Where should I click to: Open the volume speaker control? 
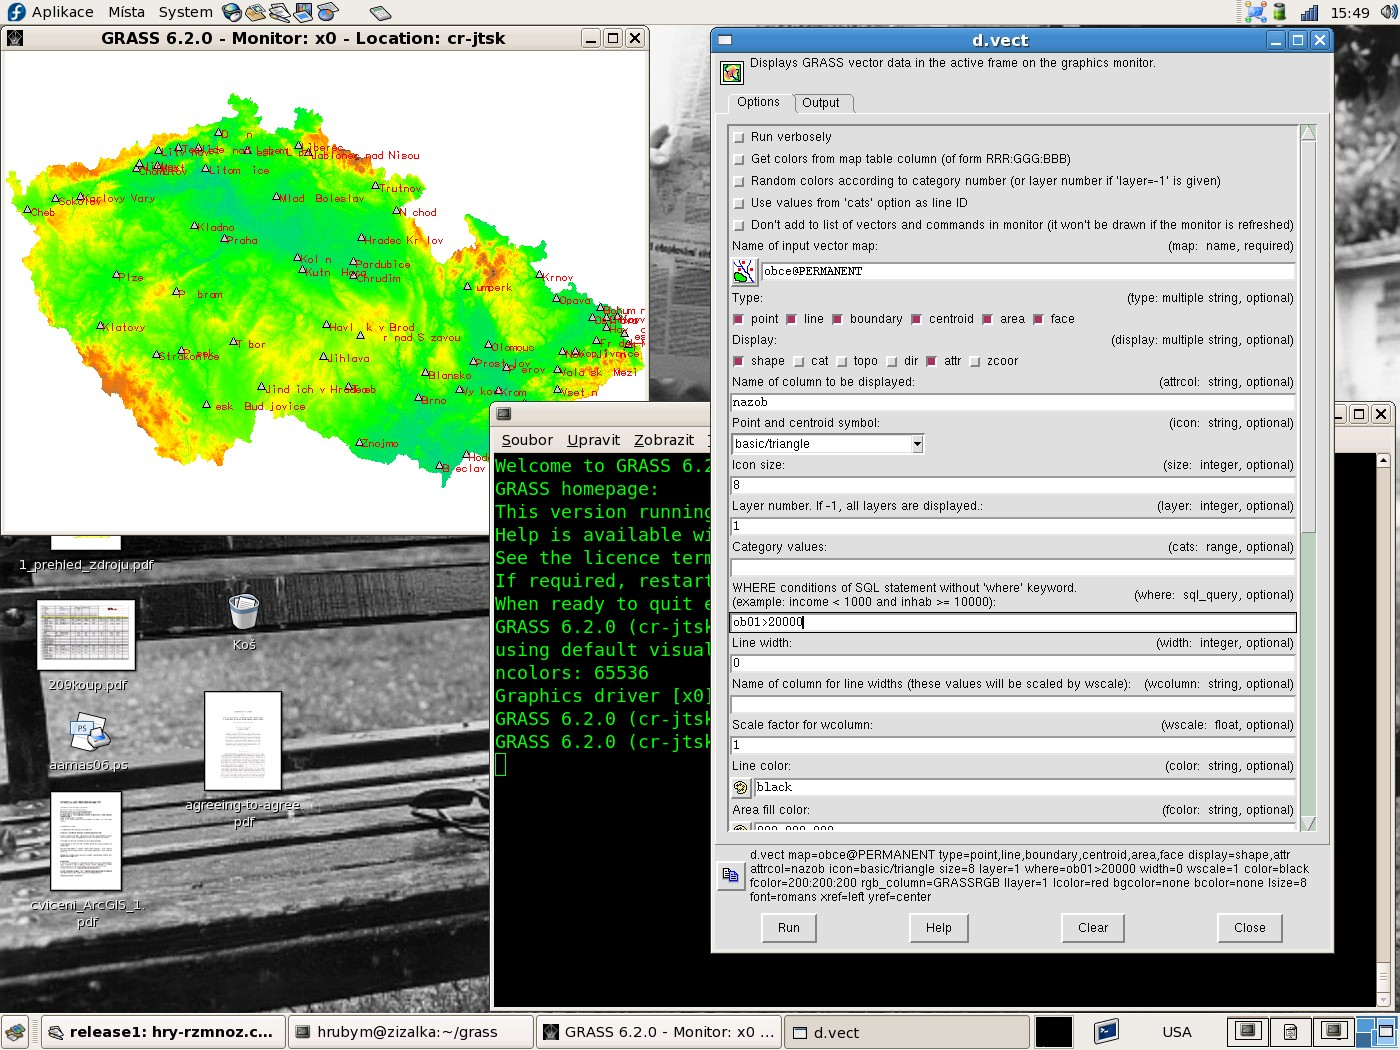coord(1388,12)
